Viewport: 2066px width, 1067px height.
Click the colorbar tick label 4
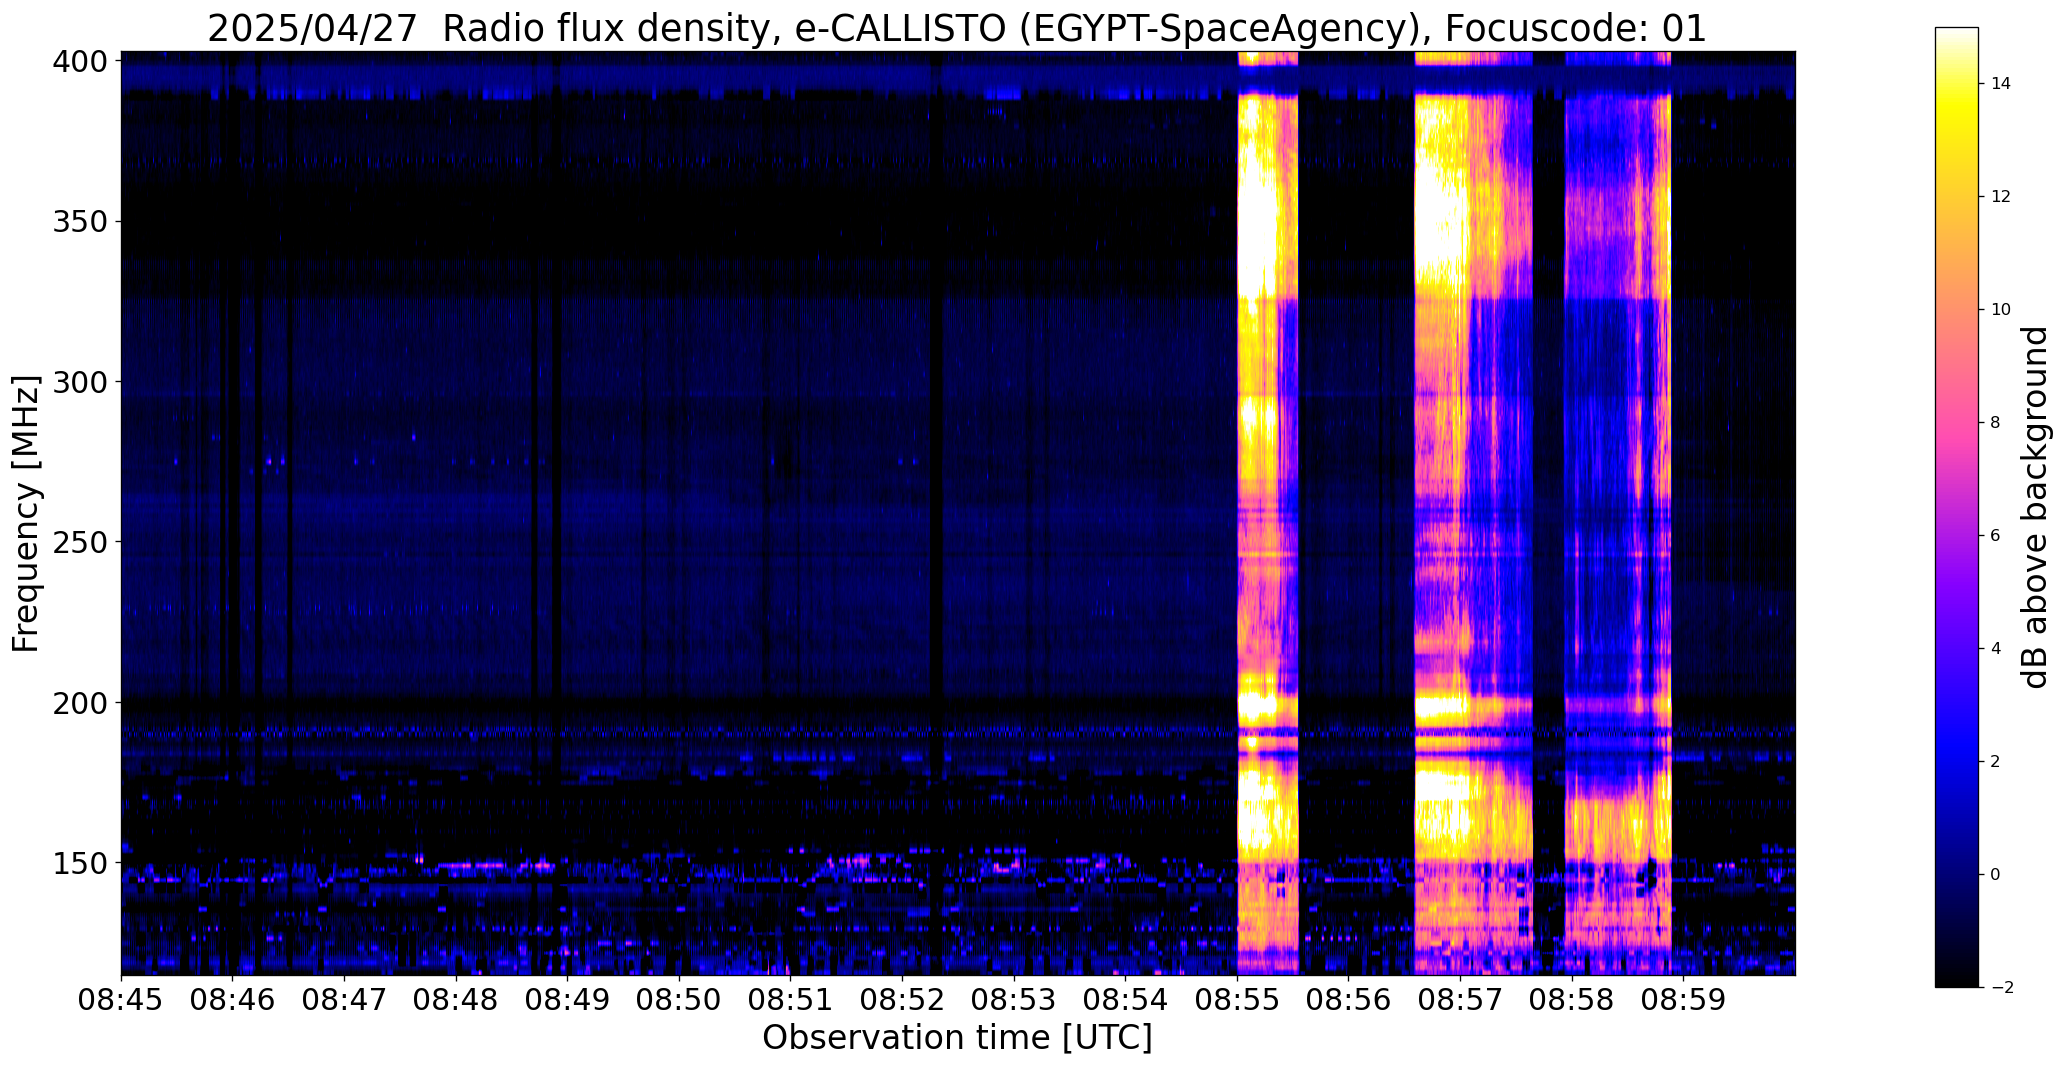1996,649
